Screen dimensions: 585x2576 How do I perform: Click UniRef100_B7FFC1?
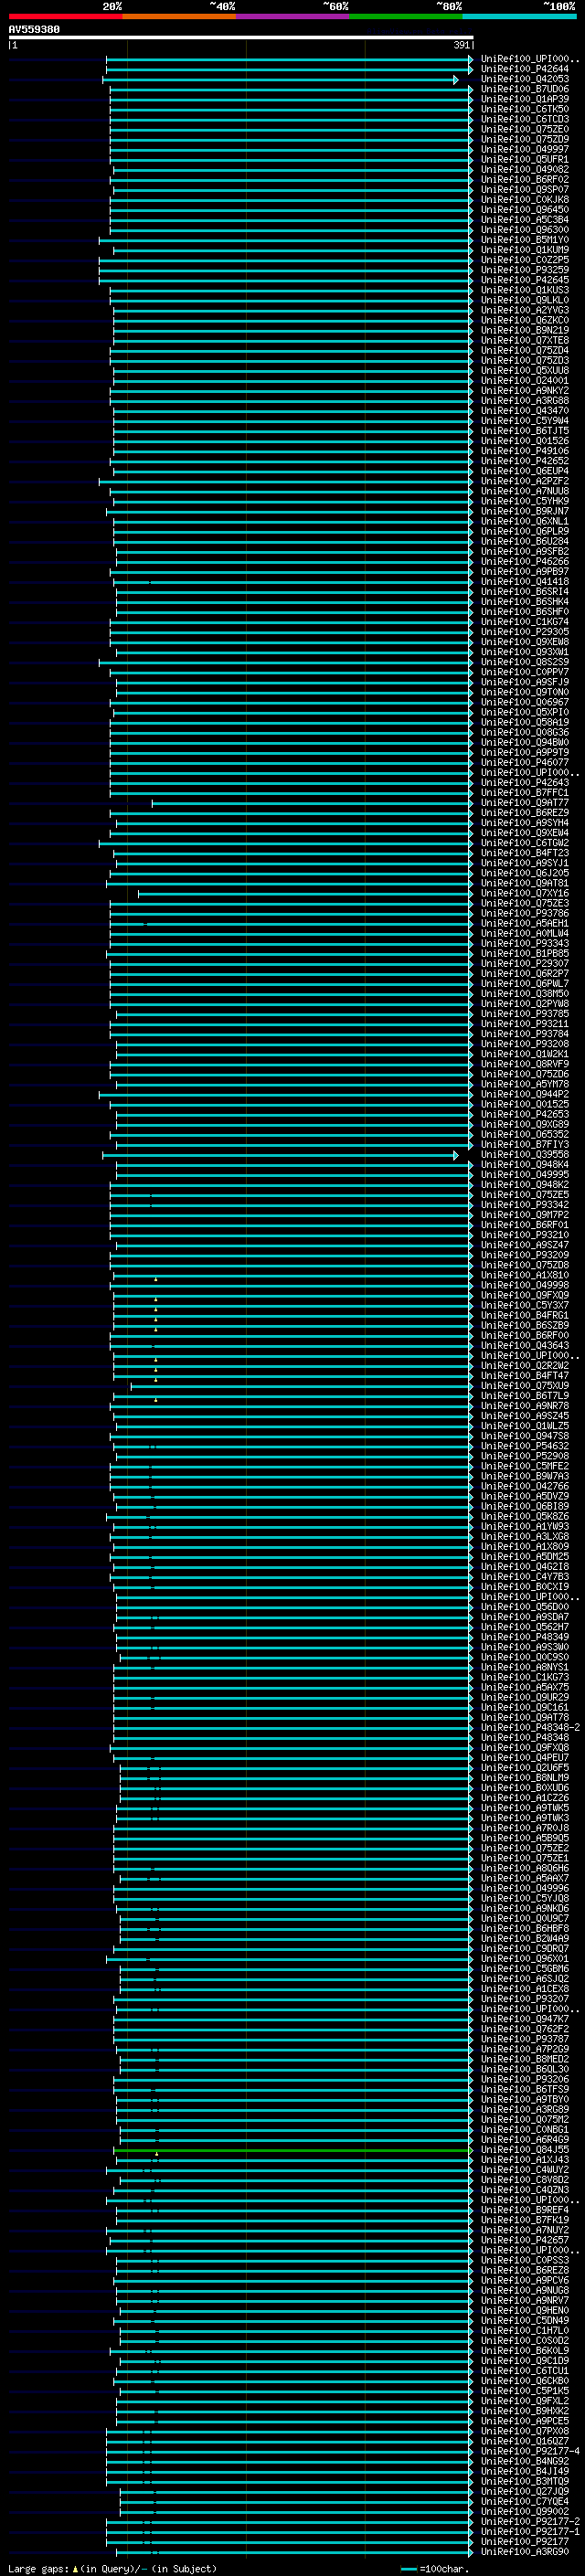[x=525, y=793]
